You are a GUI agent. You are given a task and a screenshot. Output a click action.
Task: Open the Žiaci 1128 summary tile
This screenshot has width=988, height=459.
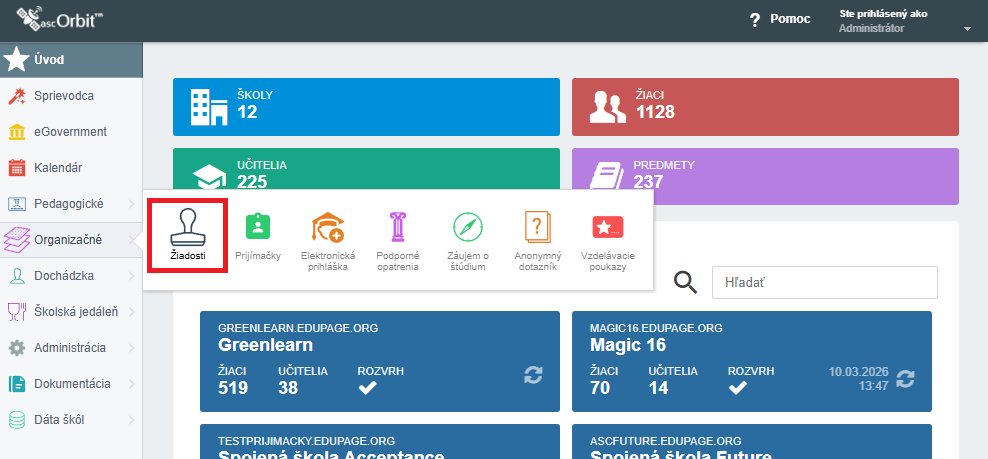pos(765,107)
